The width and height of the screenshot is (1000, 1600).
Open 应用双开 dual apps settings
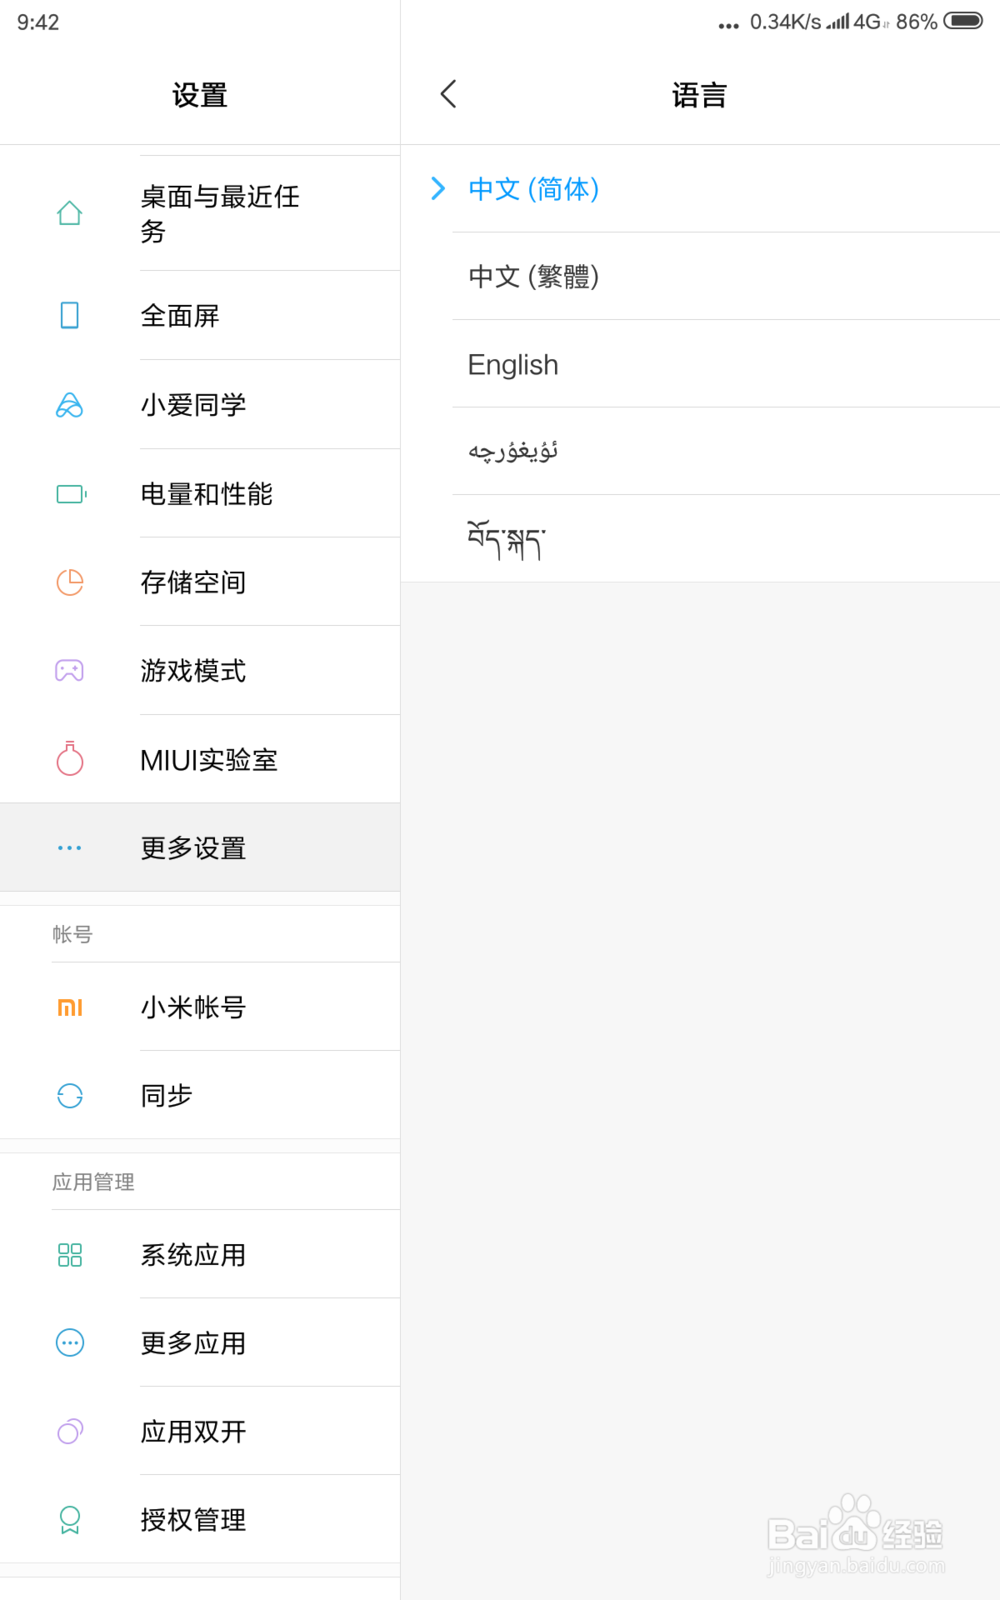tap(193, 1432)
